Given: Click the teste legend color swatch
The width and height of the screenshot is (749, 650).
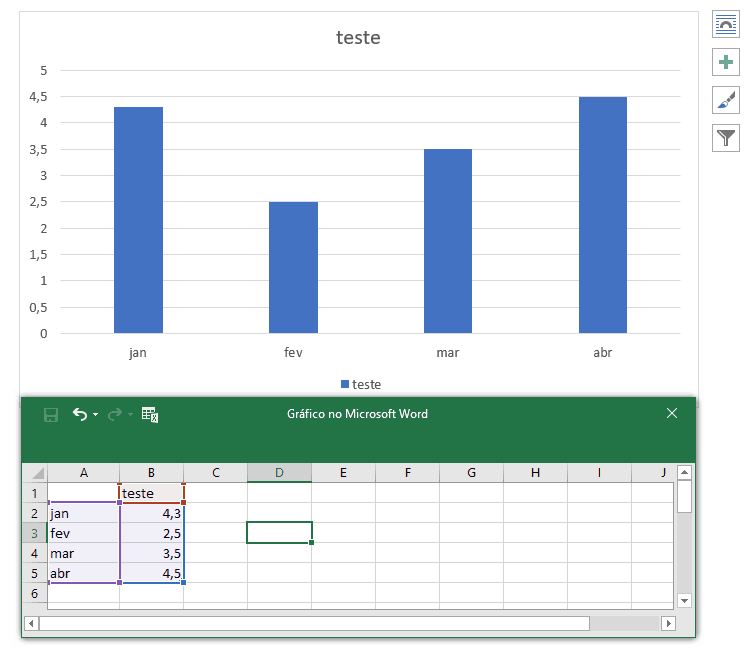Looking at the screenshot, I should [x=345, y=384].
